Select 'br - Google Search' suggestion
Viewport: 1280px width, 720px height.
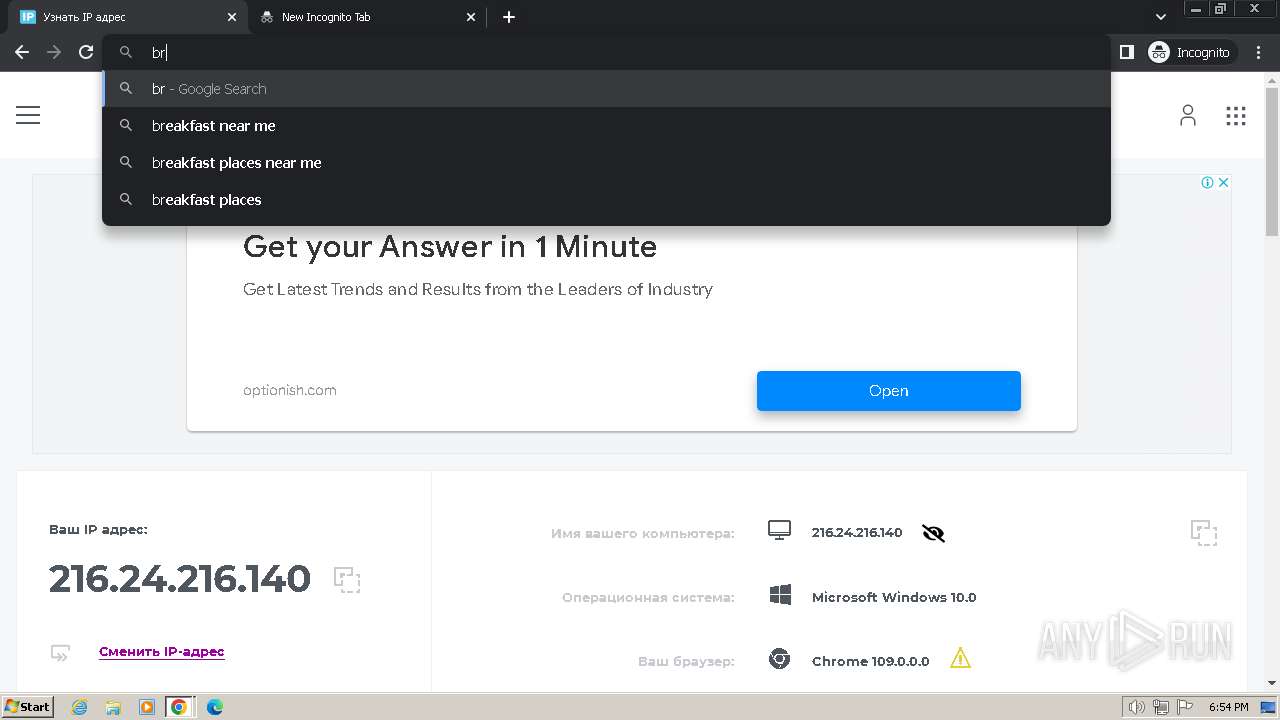606,89
